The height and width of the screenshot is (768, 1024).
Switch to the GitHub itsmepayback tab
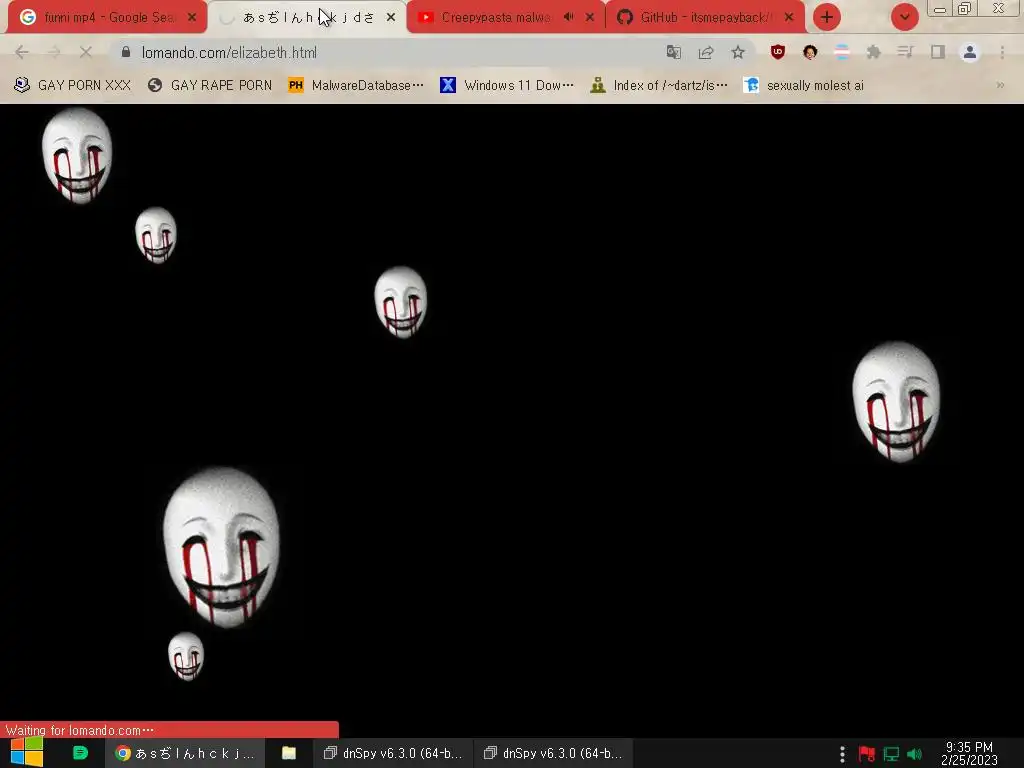[704, 18]
